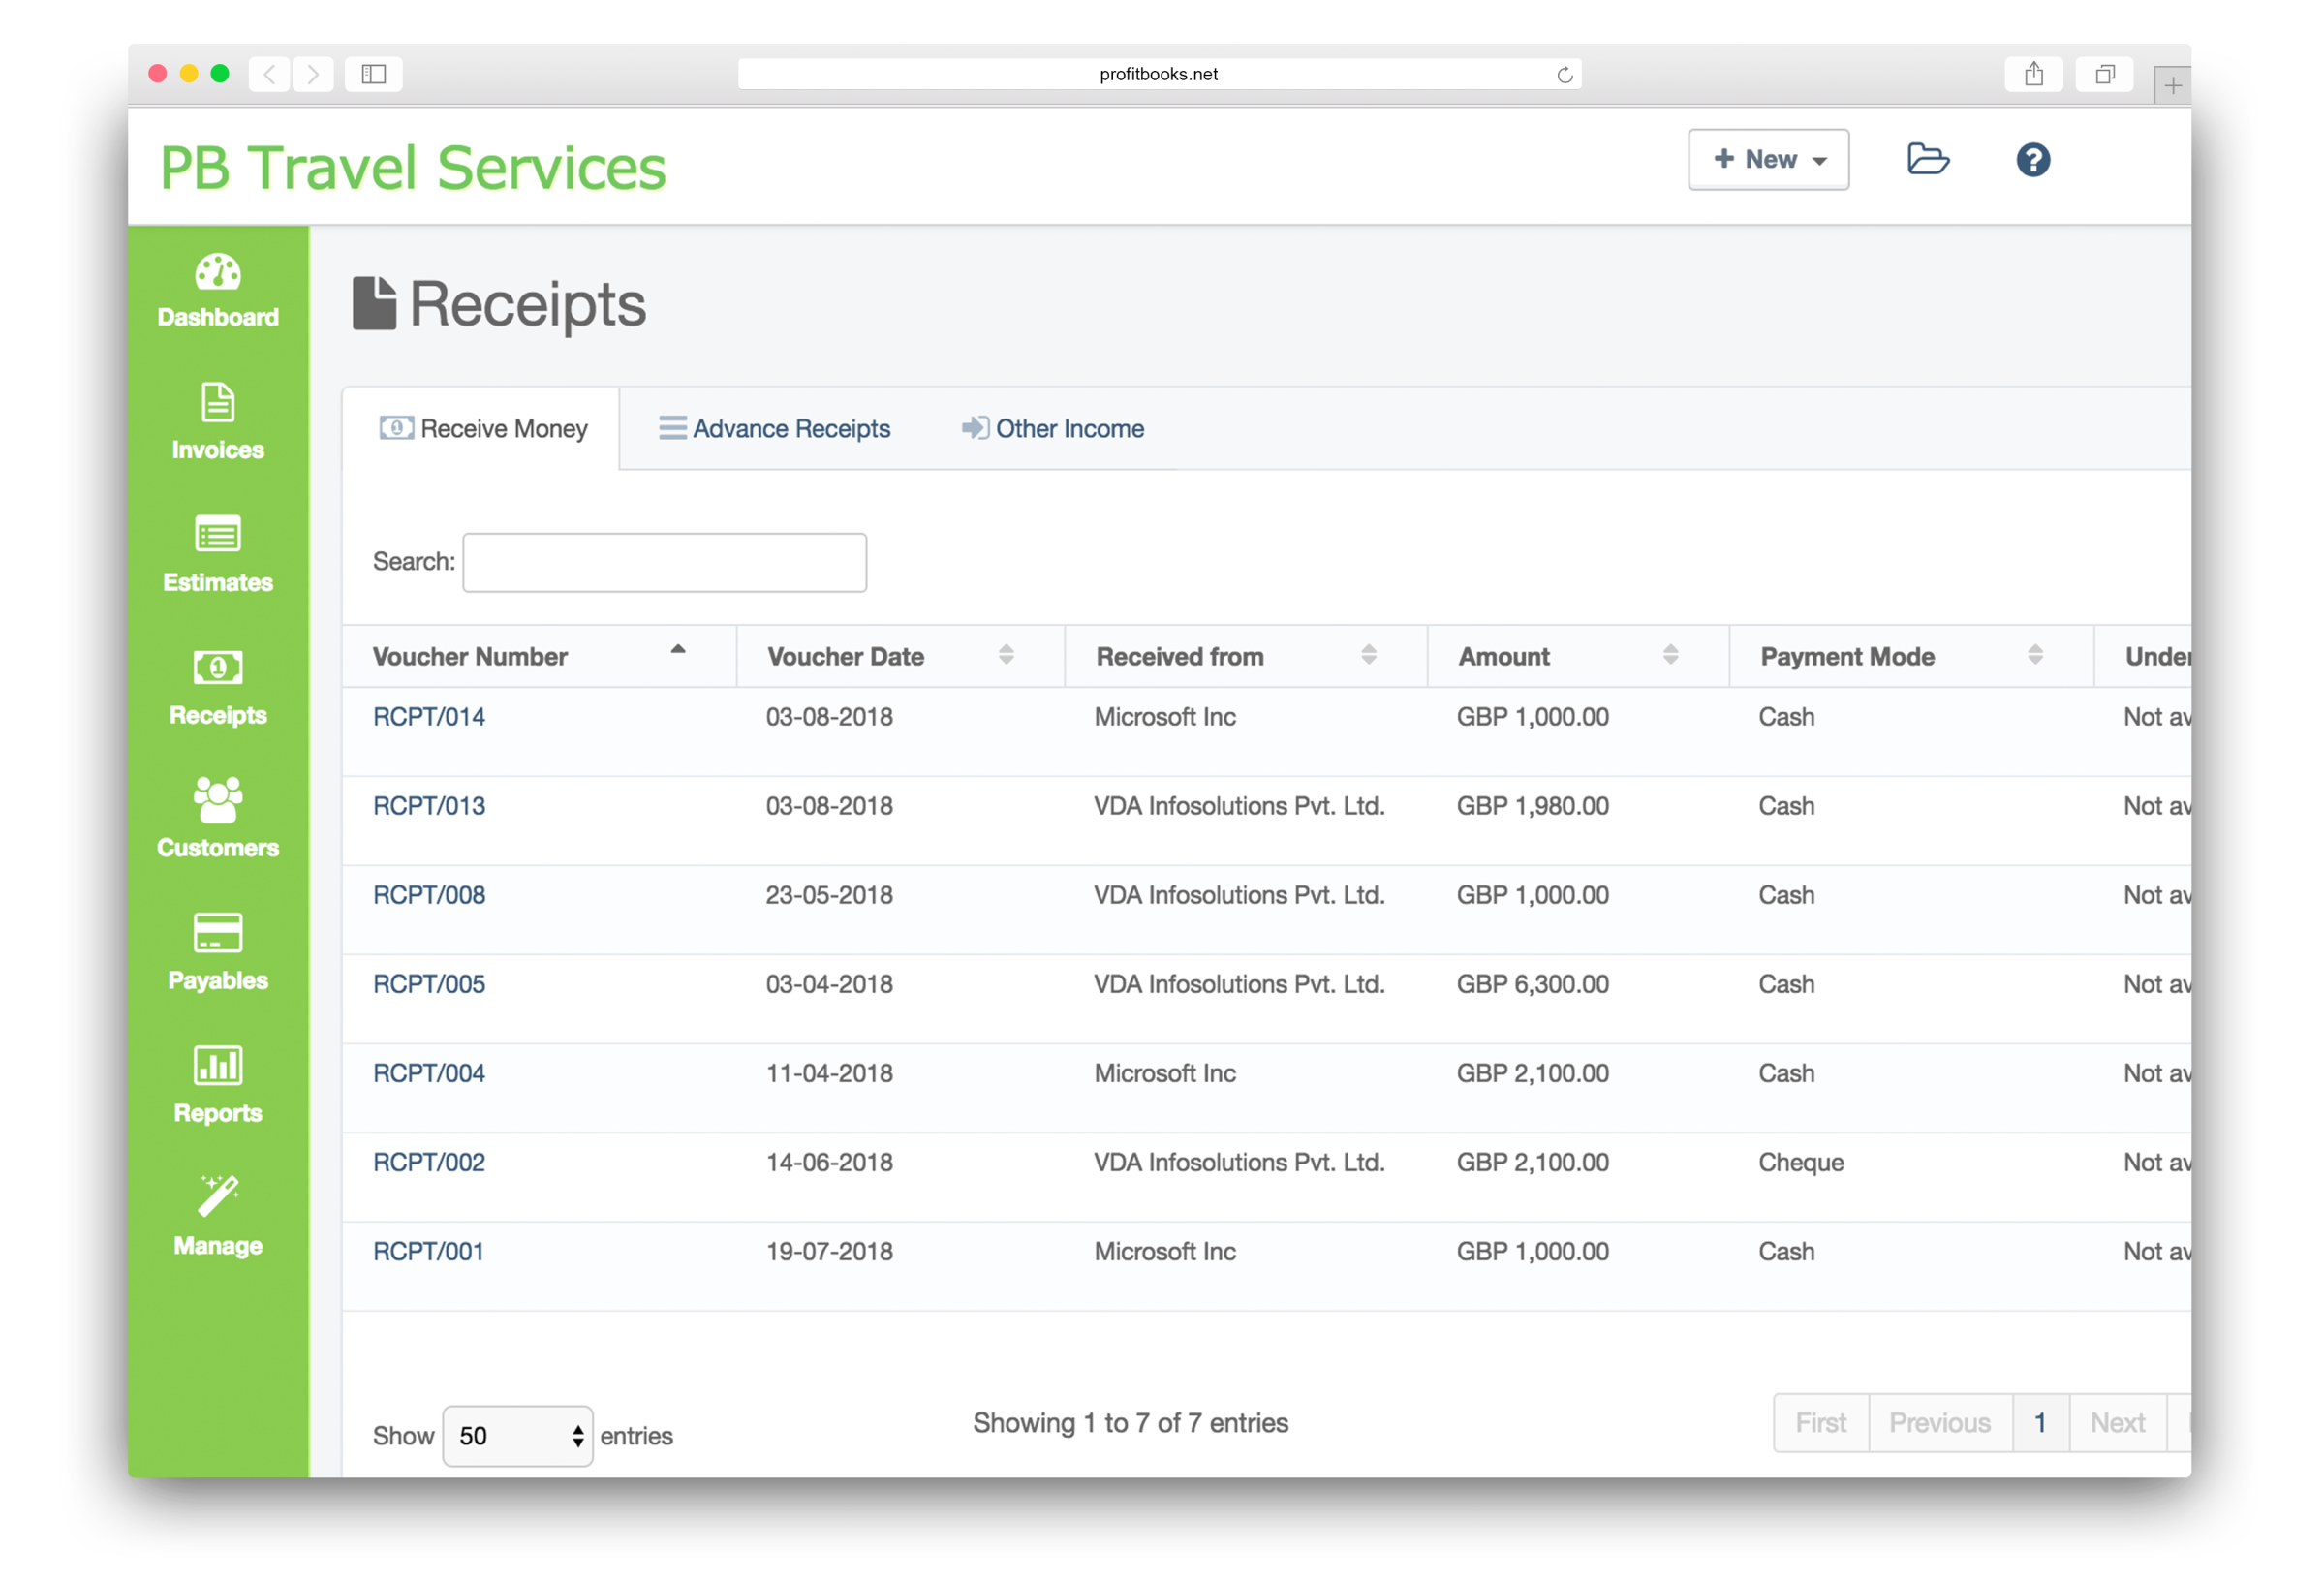Screen dimensions: 2324x1583
Task: Go to Invoices in the sidebar
Action: click(x=218, y=422)
